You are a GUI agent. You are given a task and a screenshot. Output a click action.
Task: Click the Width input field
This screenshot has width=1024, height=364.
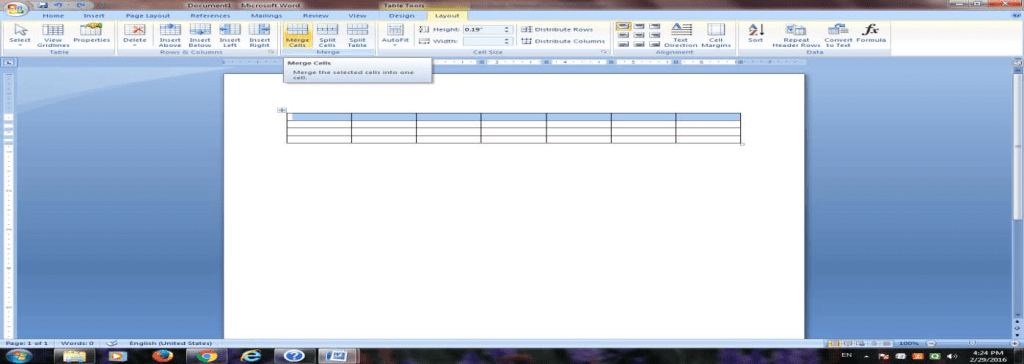[483, 41]
